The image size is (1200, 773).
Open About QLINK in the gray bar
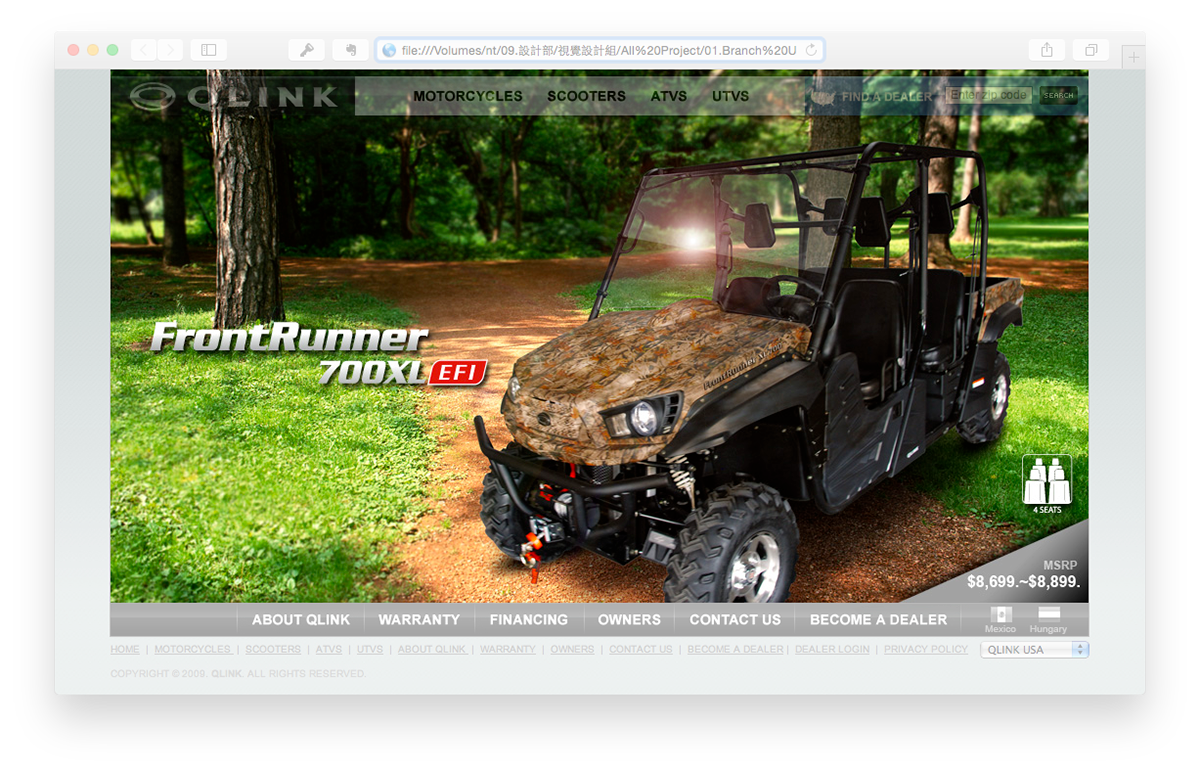pyautogui.click(x=301, y=620)
